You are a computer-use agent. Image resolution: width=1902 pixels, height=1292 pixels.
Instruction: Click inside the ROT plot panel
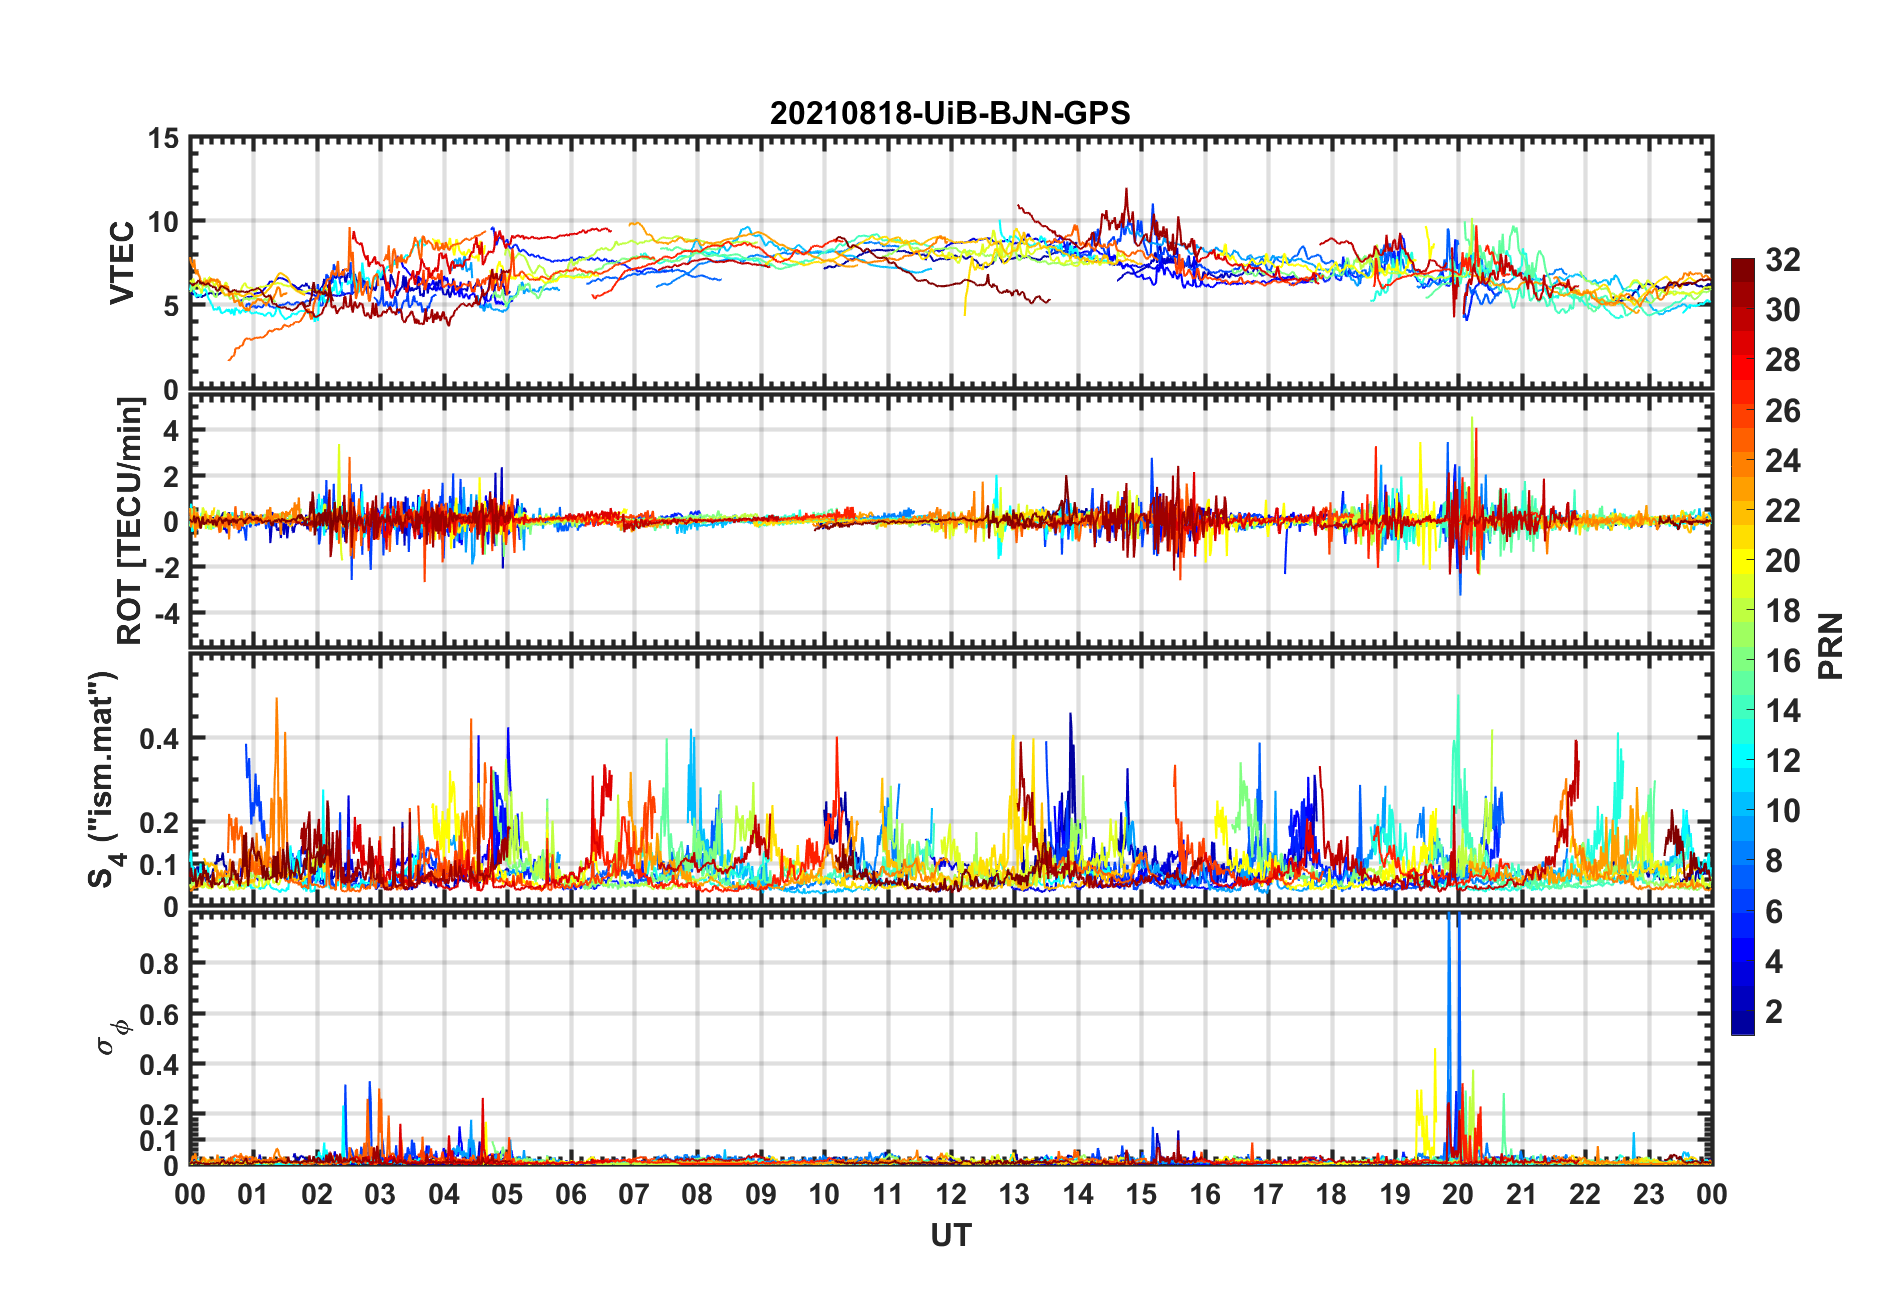(950, 521)
